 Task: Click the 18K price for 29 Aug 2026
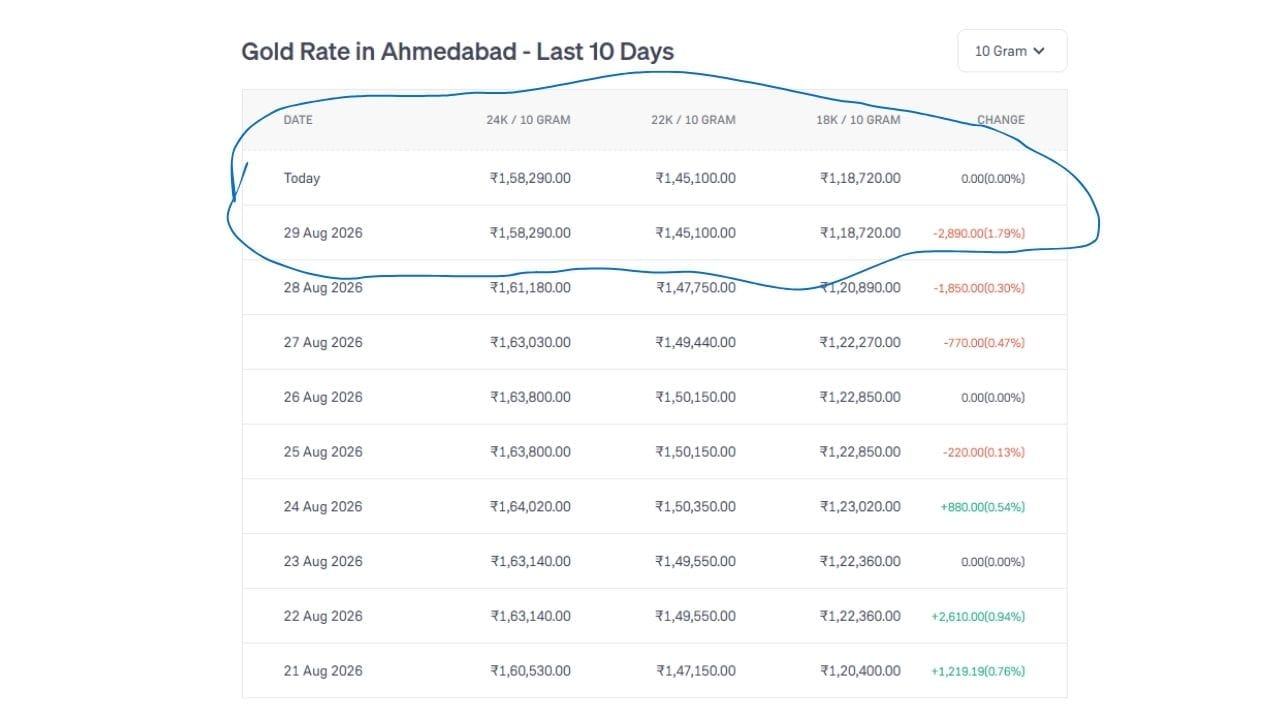860,233
